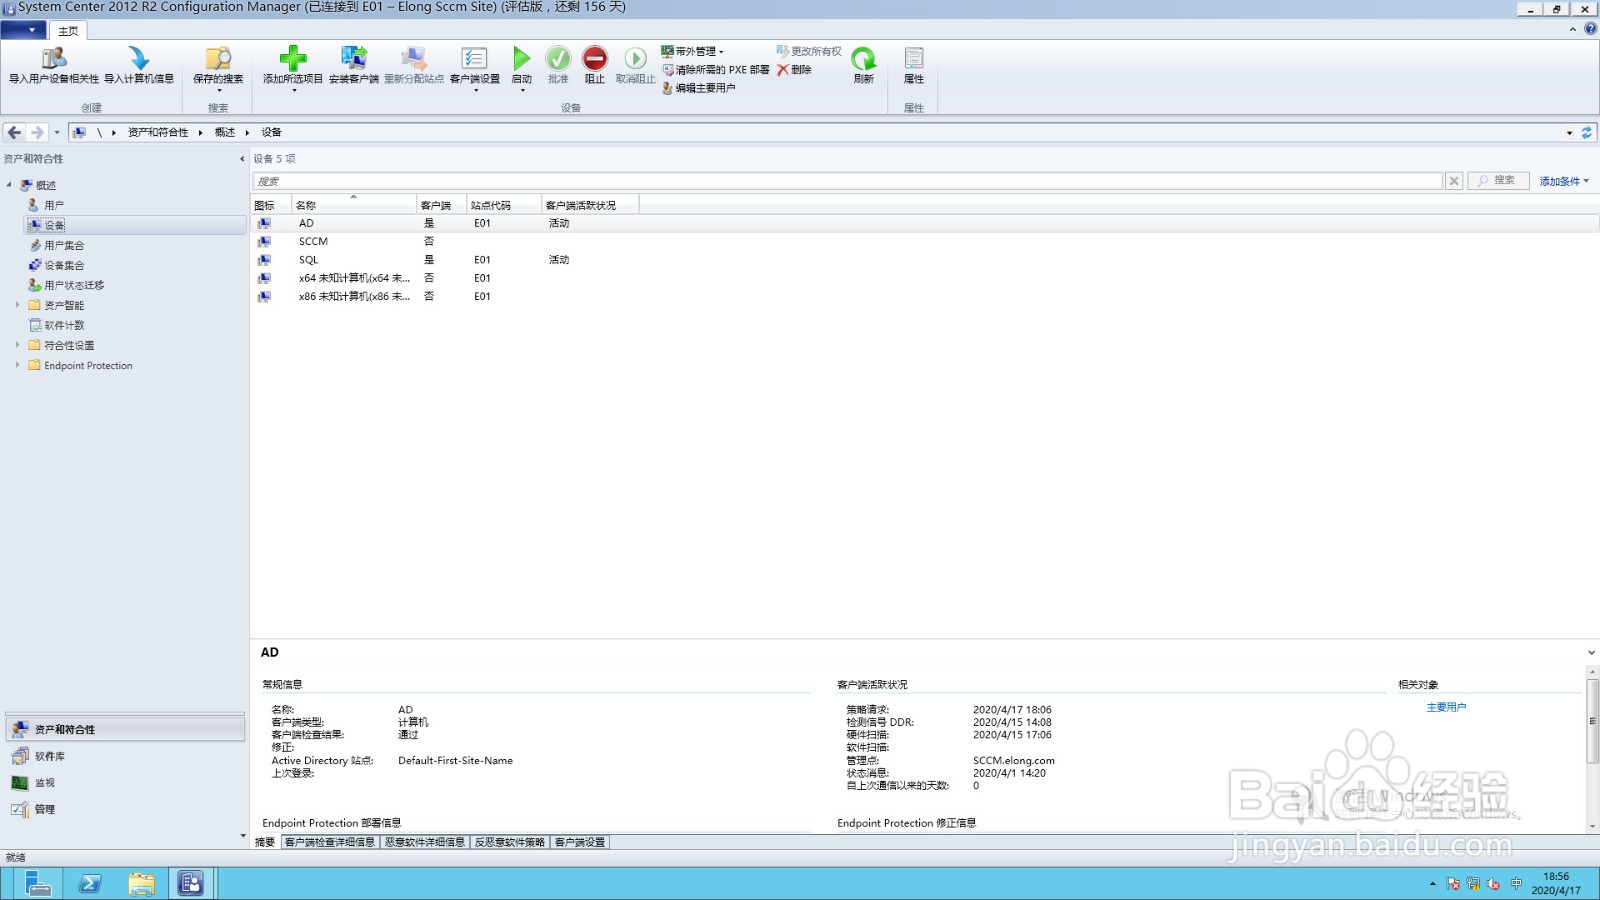1600x900 pixels.
Task: Click the Edit Primary Users (编辑主要用户) command
Action: coord(699,88)
